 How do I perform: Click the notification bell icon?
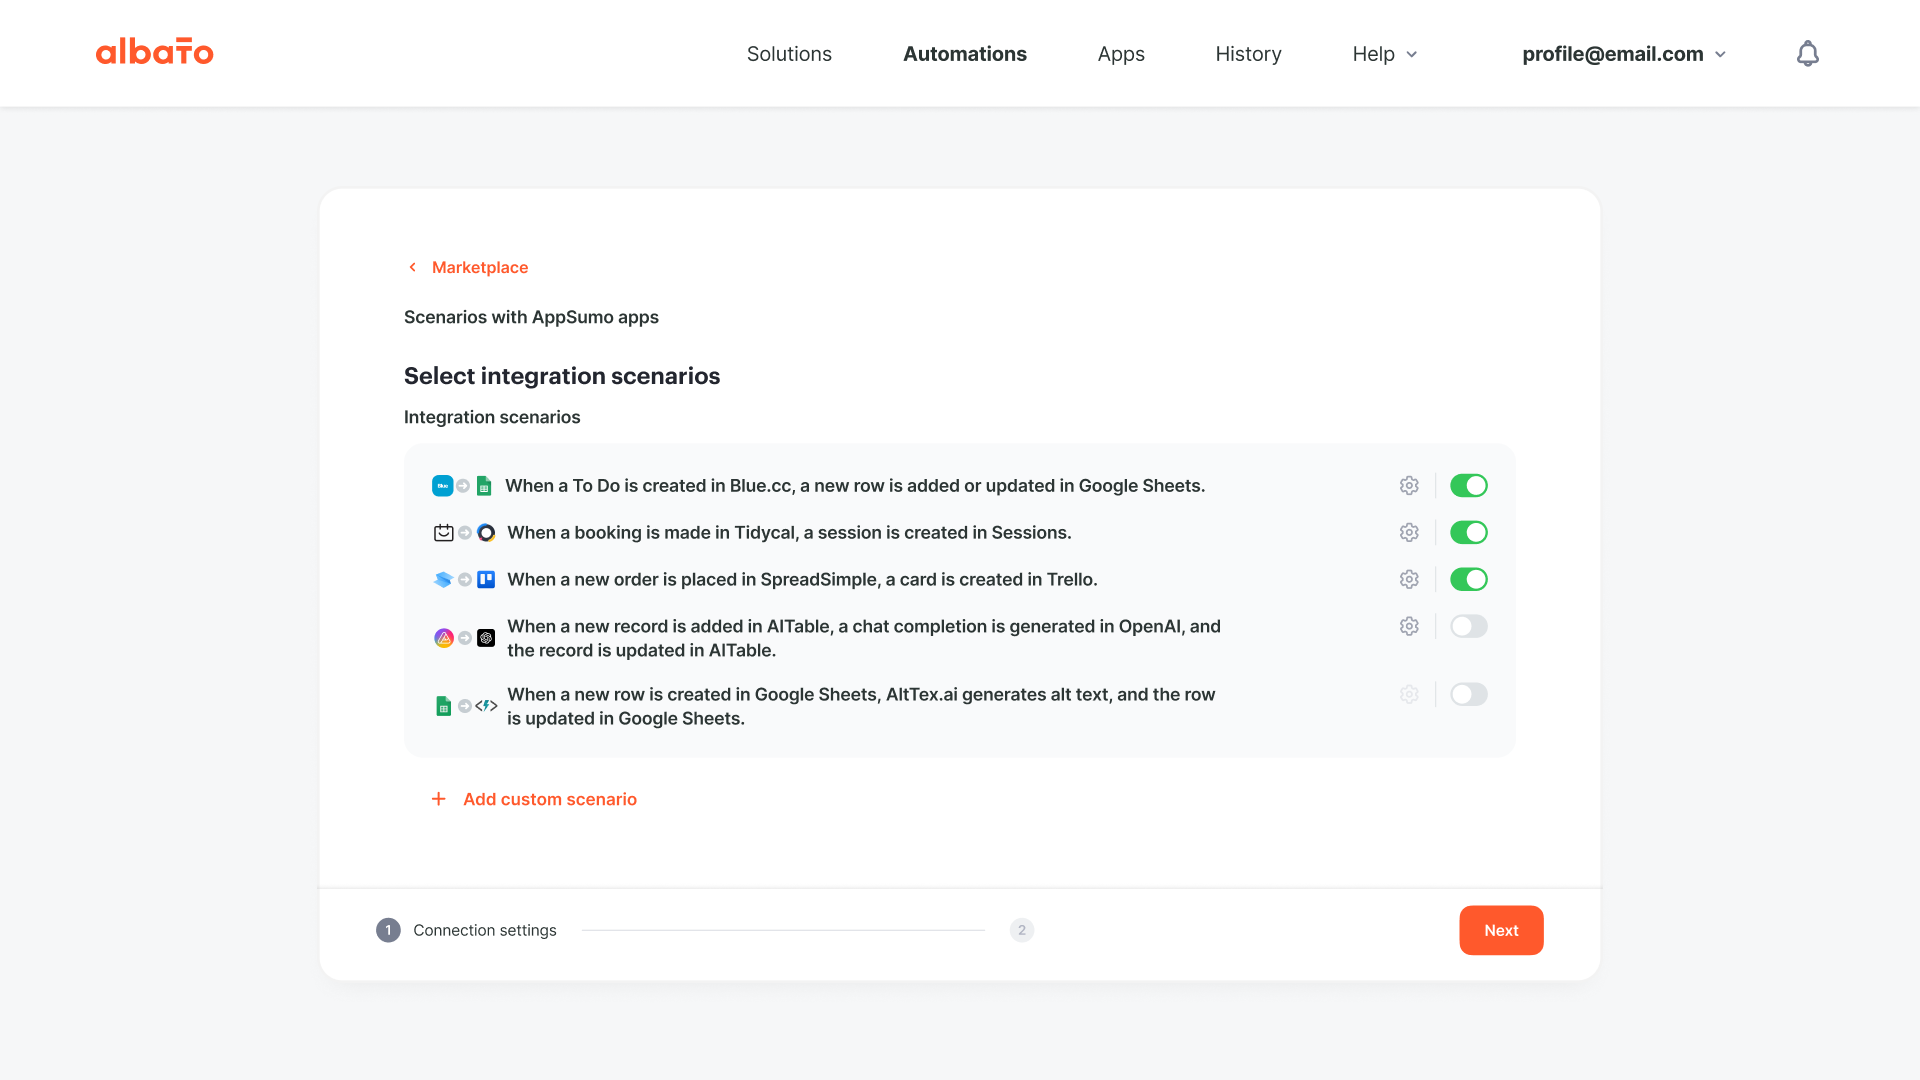(1807, 54)
